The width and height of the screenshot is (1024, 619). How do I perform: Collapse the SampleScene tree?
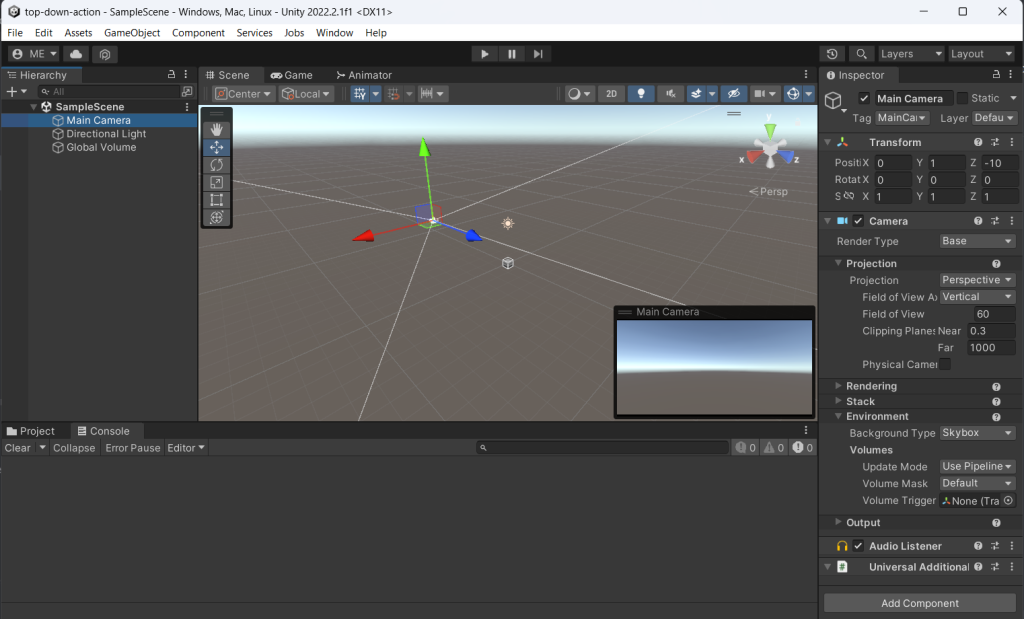[34, 106]
